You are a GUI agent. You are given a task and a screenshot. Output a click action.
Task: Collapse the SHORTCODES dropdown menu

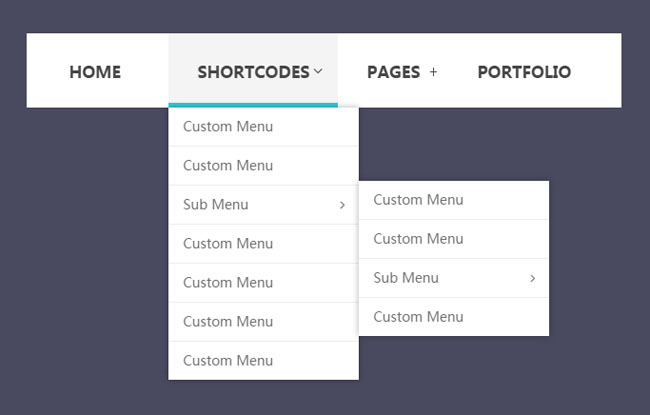pyautogui.click(x=252, y=72)
